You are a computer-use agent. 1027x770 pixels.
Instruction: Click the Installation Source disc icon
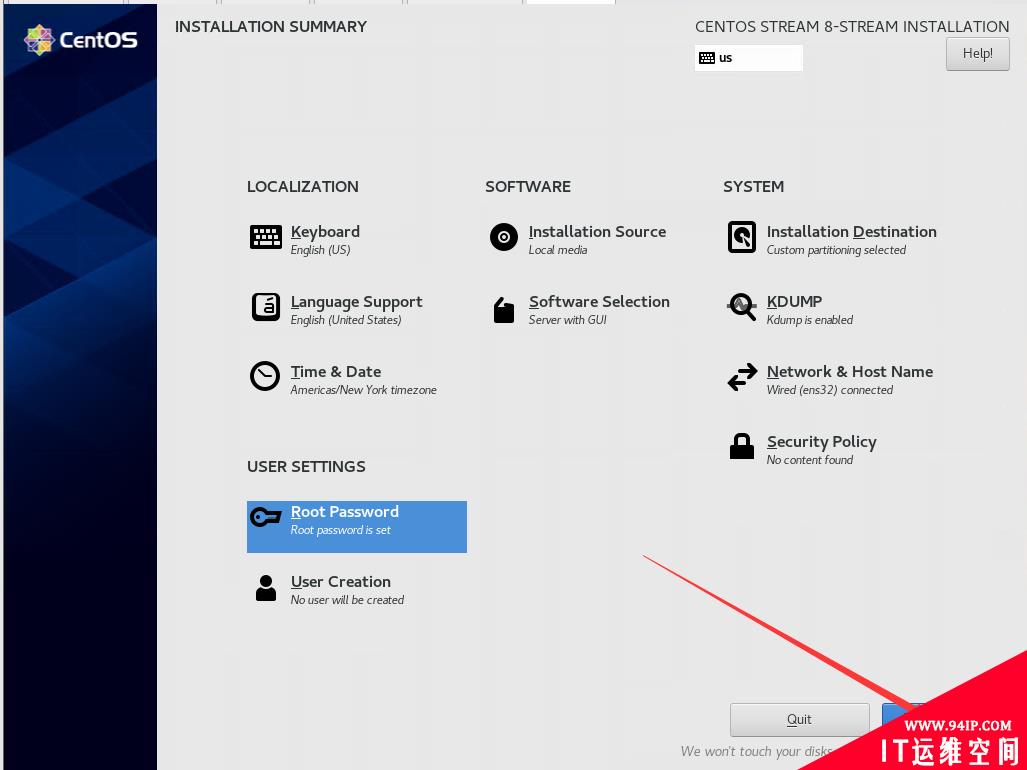point(504,237)
